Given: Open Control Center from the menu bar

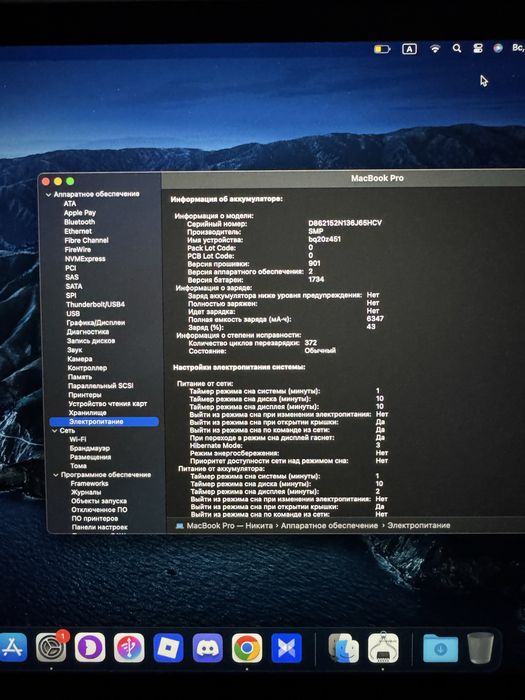Looking at the screenshot, I should 478,48.
